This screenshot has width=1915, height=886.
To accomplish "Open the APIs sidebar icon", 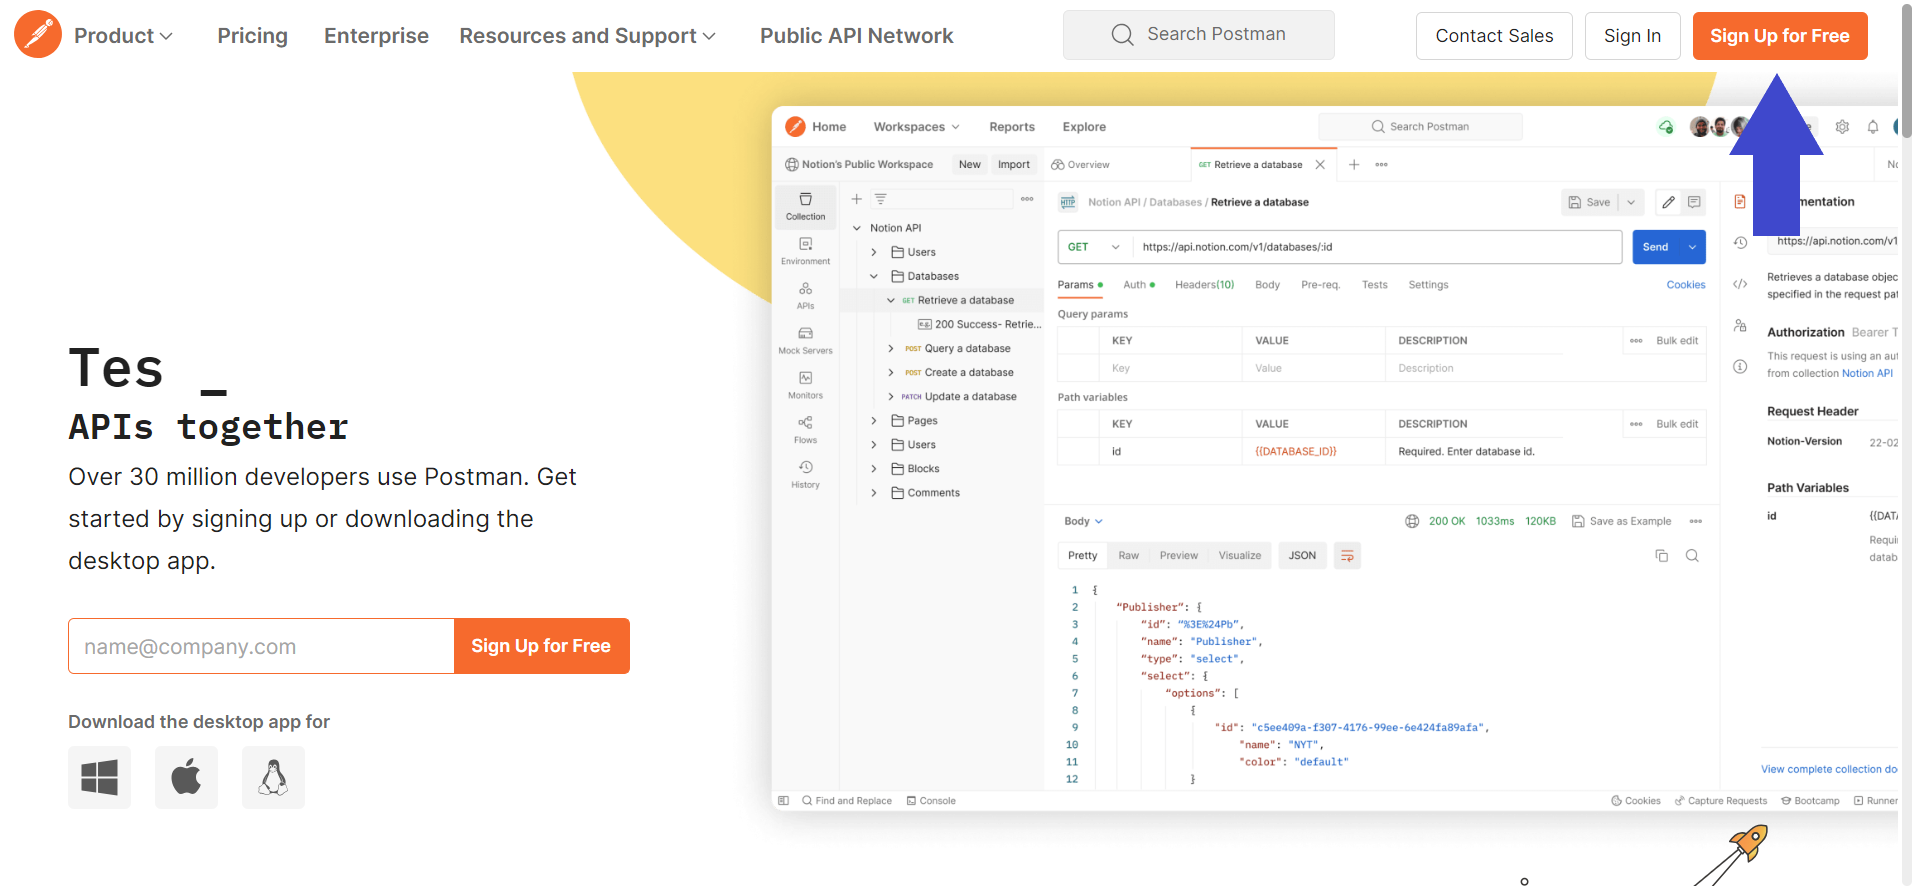I will pos(805,295).
